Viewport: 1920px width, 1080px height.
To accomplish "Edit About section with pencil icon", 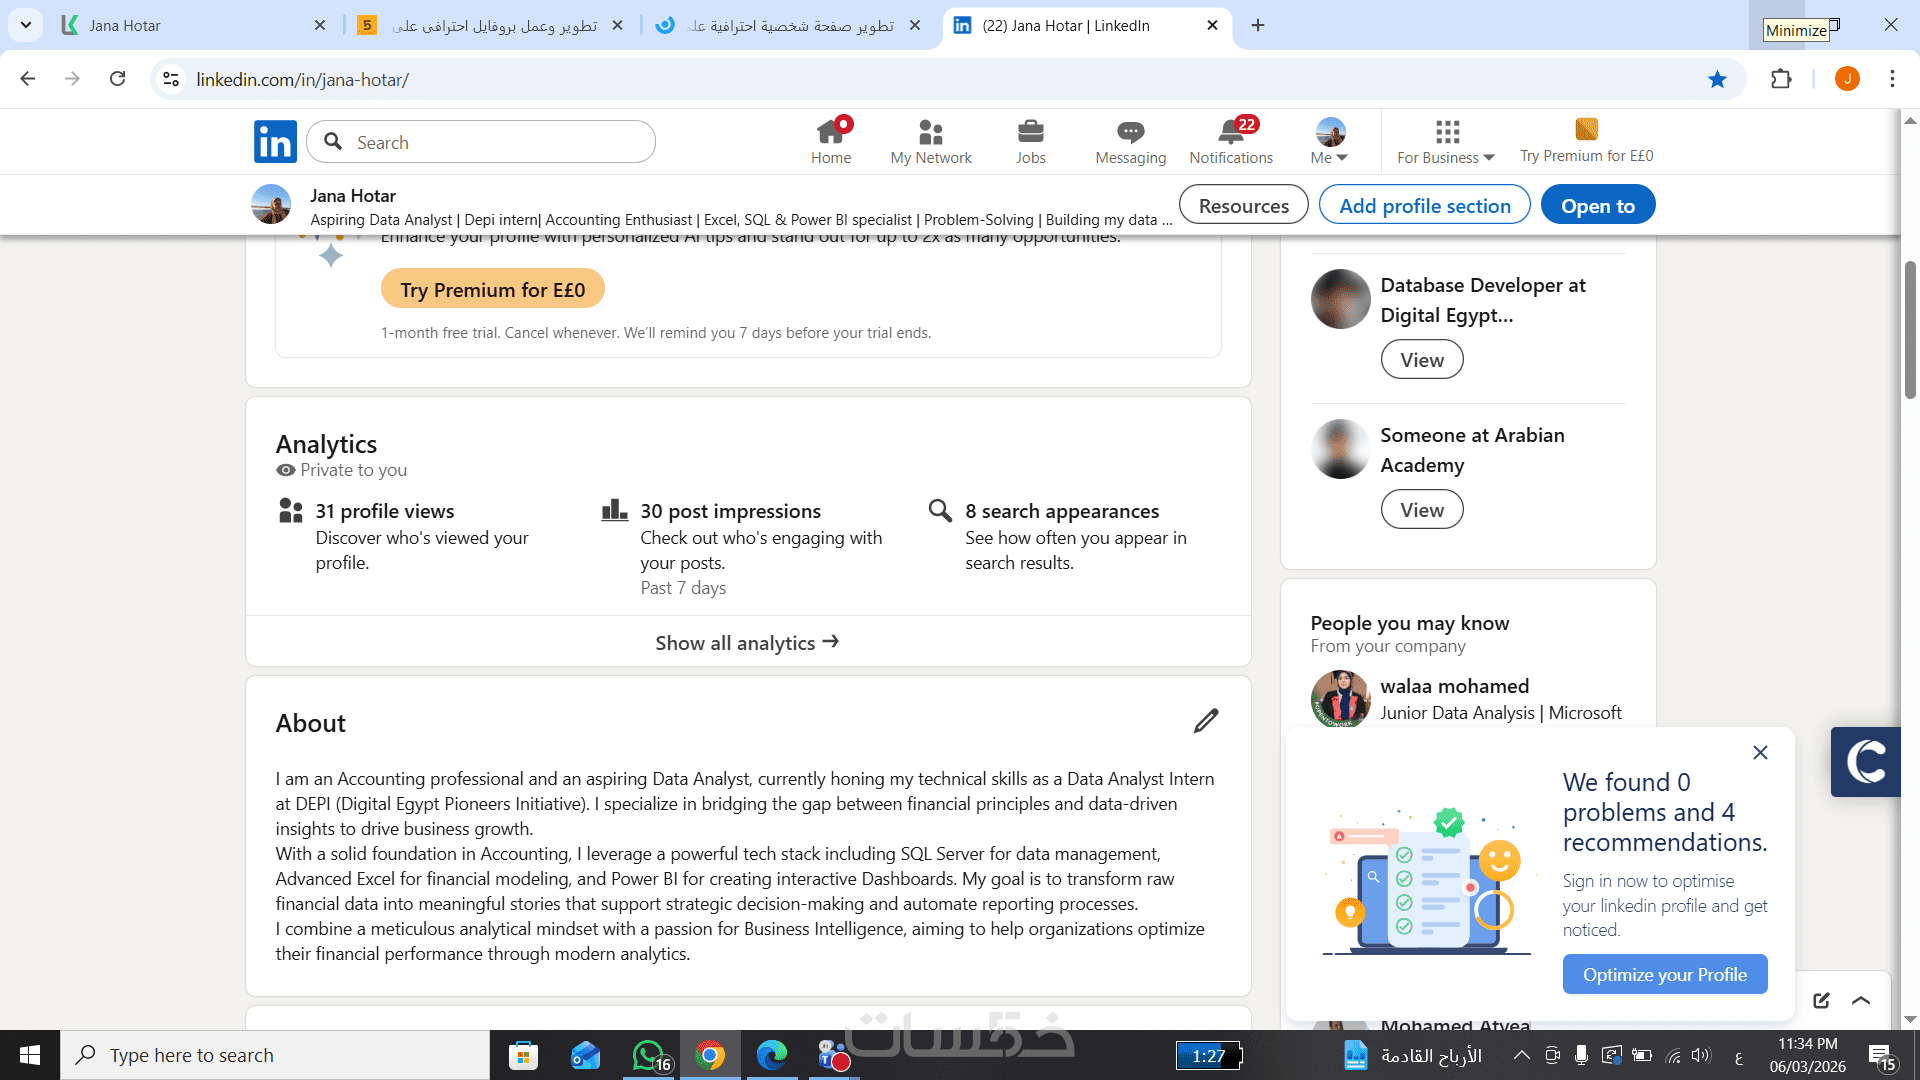I will (1206, 721).
